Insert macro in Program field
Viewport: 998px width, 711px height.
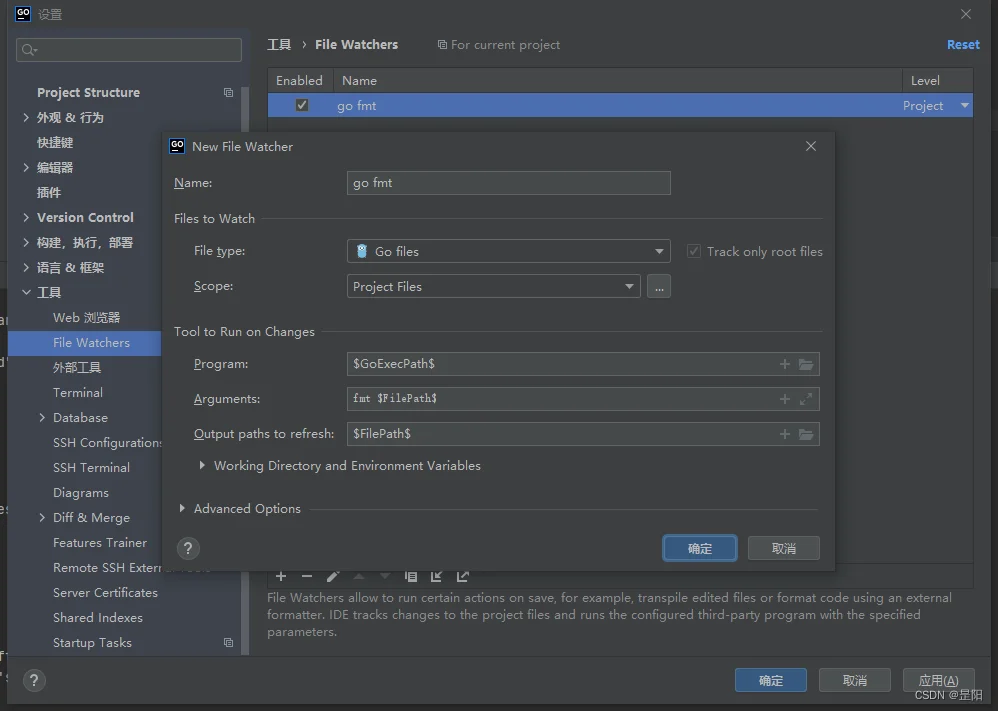click(785, 364)
